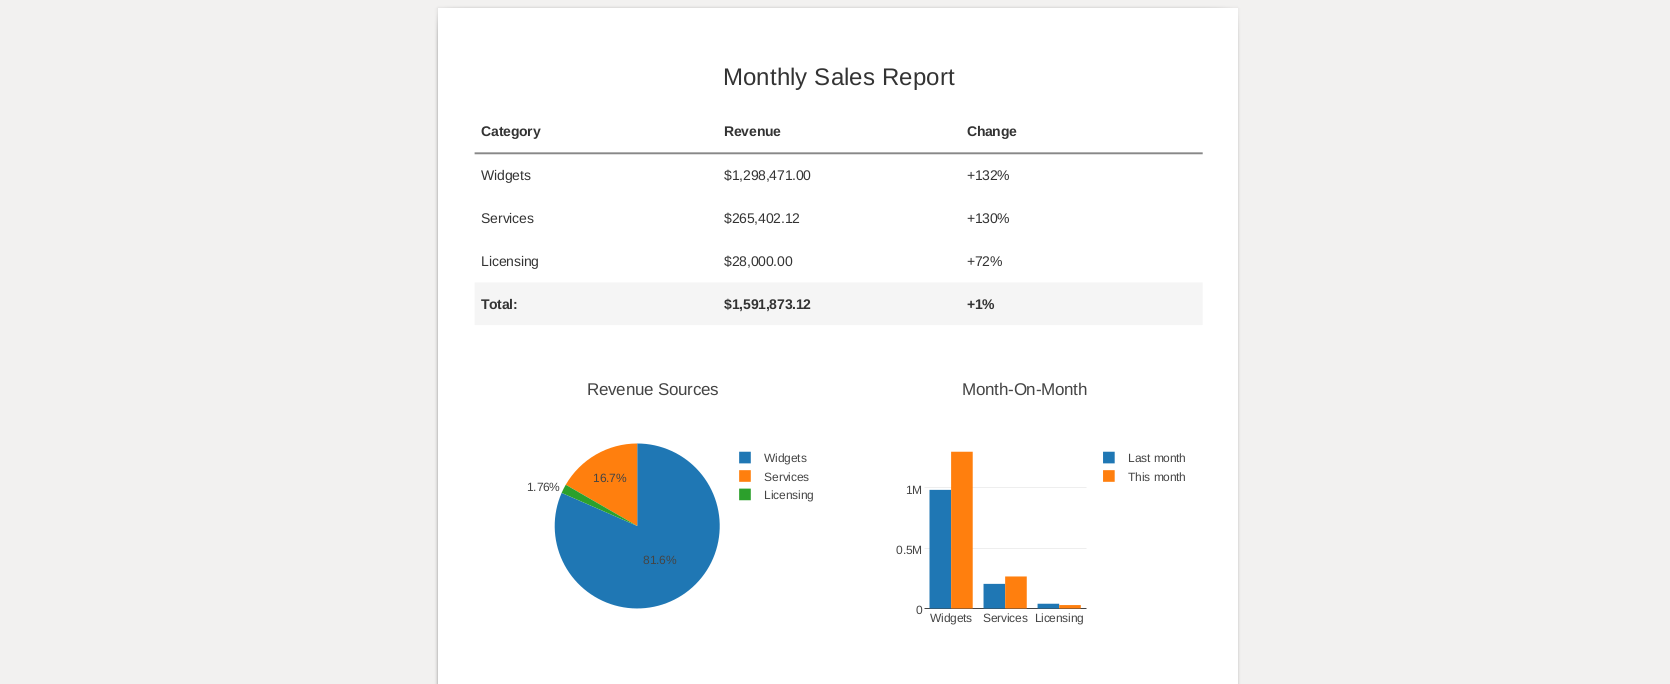Image resolution: width=1670 pixels, height=684 pixels.
Task: Select the $1,298,471.00 revenue cell
Action: point(767,175)
